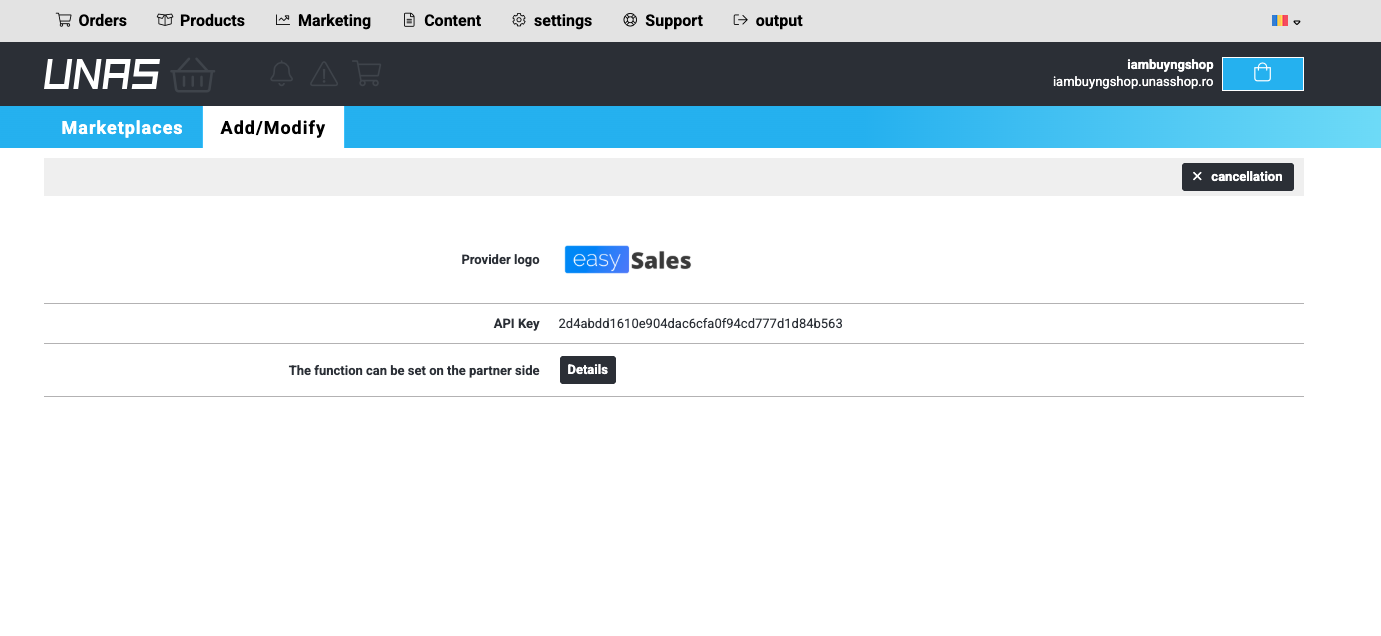Click the gear icon beside settings
1381x636 pixels.
(518, 20)
